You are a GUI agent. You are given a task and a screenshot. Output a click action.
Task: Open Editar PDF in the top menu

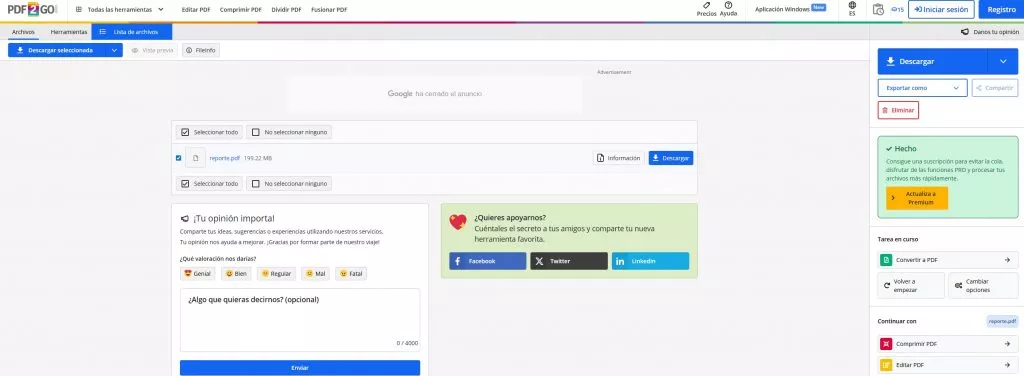coord(196,10)
